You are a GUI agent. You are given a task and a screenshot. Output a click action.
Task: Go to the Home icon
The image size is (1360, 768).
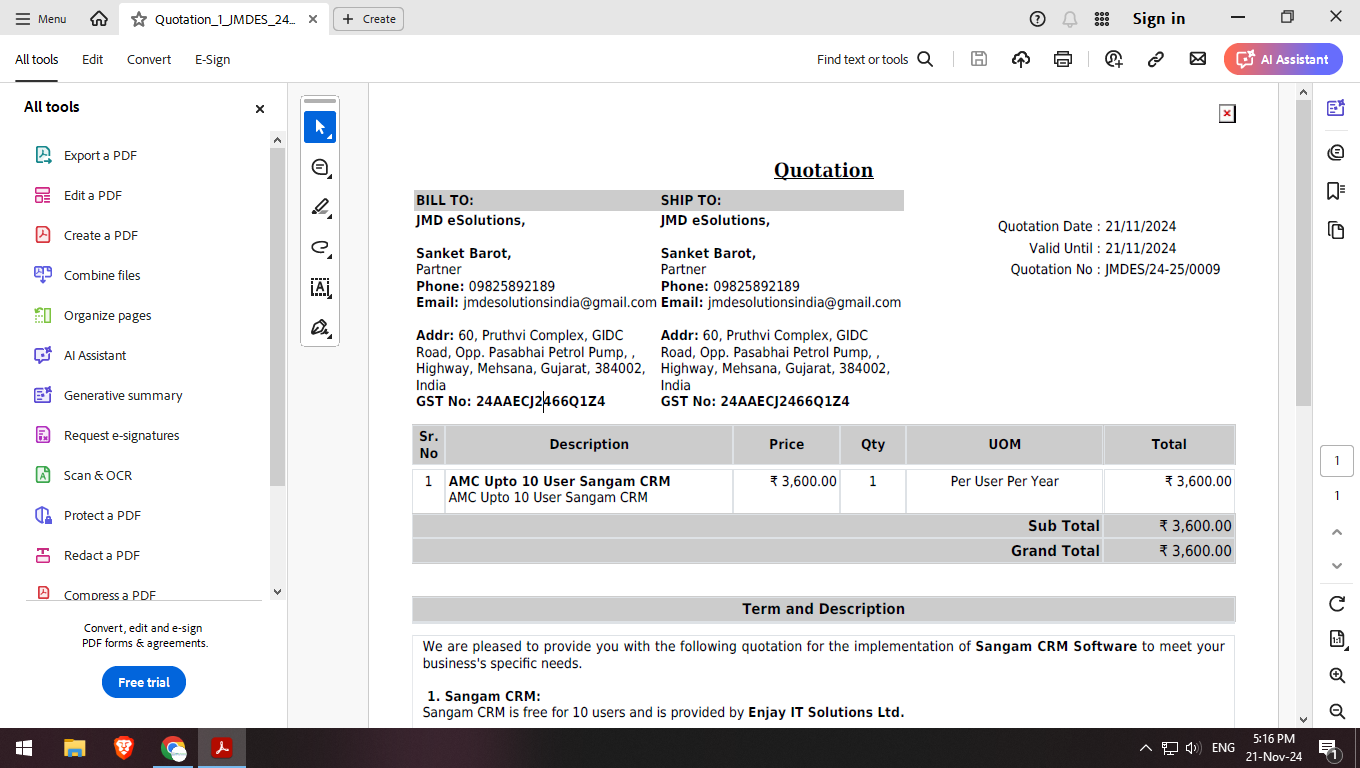99,19
